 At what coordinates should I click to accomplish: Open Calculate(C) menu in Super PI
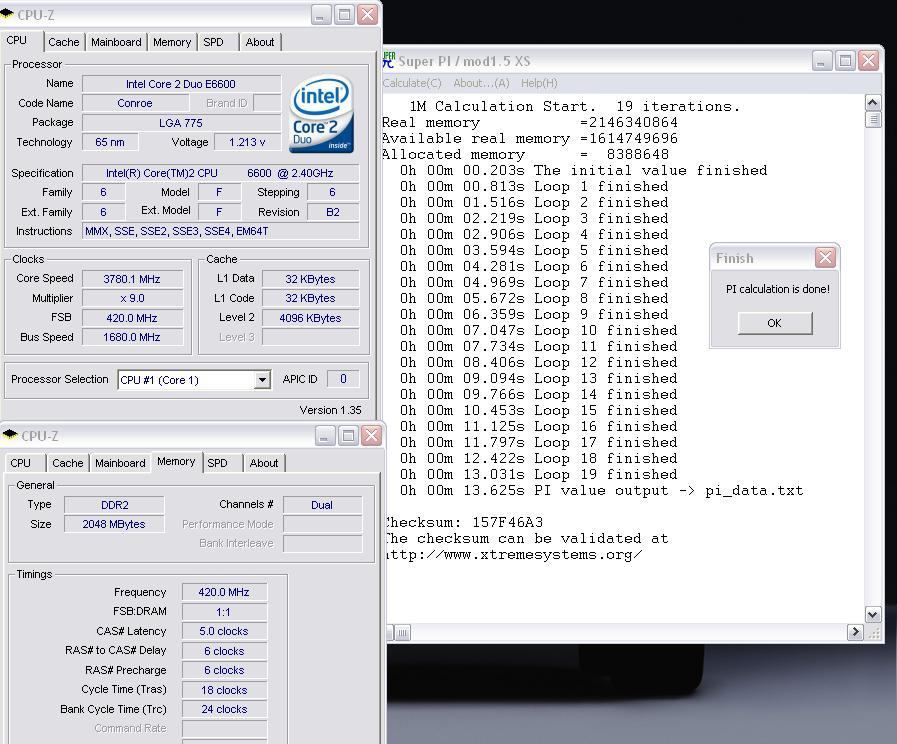click(411, 83)
